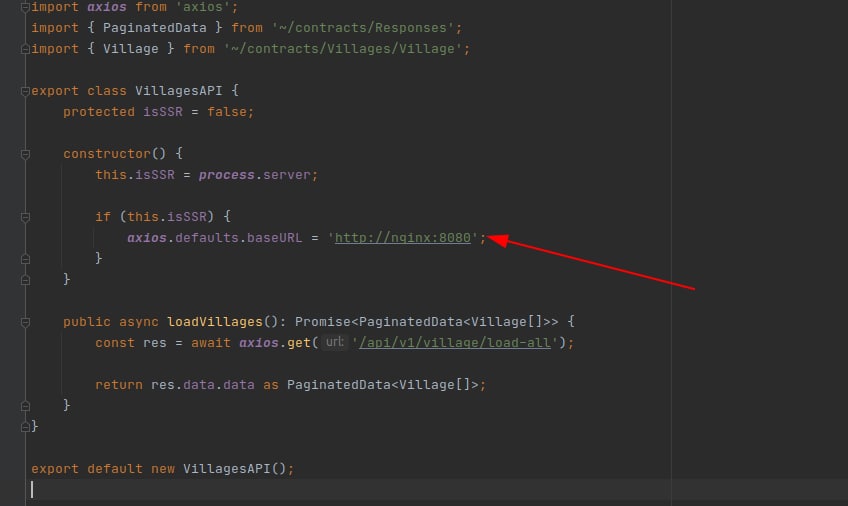The width and height of the screenshot is (848, 506).
Task: Click '~/contracts/Responses' import path
Action: 363,28
